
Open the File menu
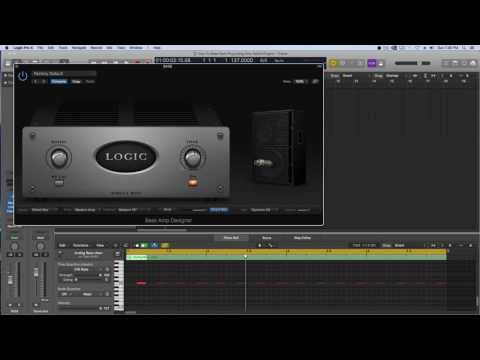40,48
